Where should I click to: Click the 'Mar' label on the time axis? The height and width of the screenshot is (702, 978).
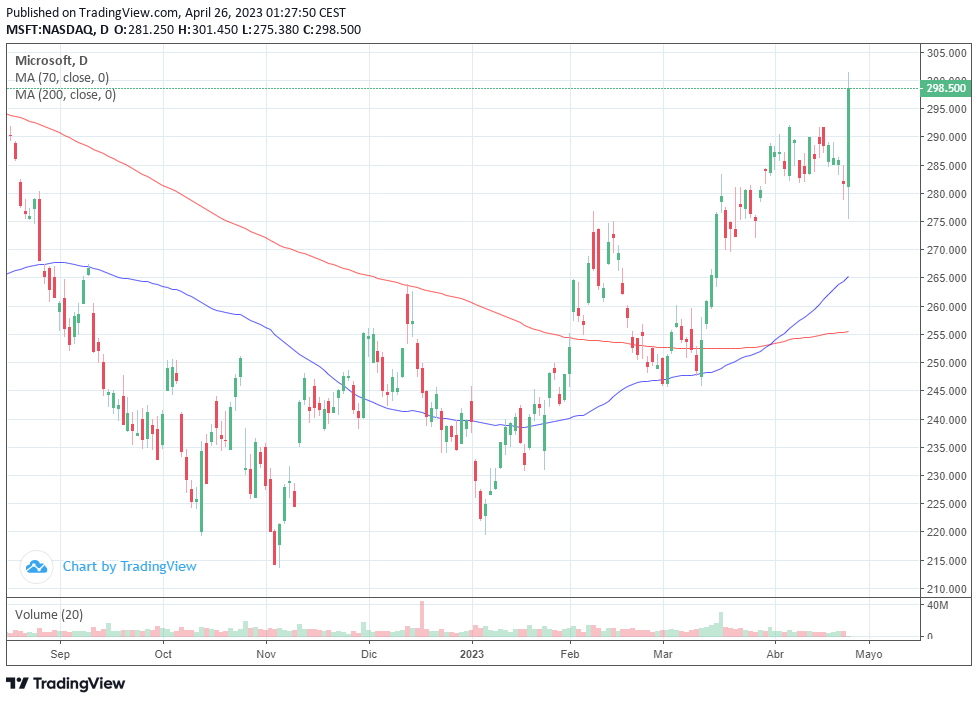tap(663, 654)
